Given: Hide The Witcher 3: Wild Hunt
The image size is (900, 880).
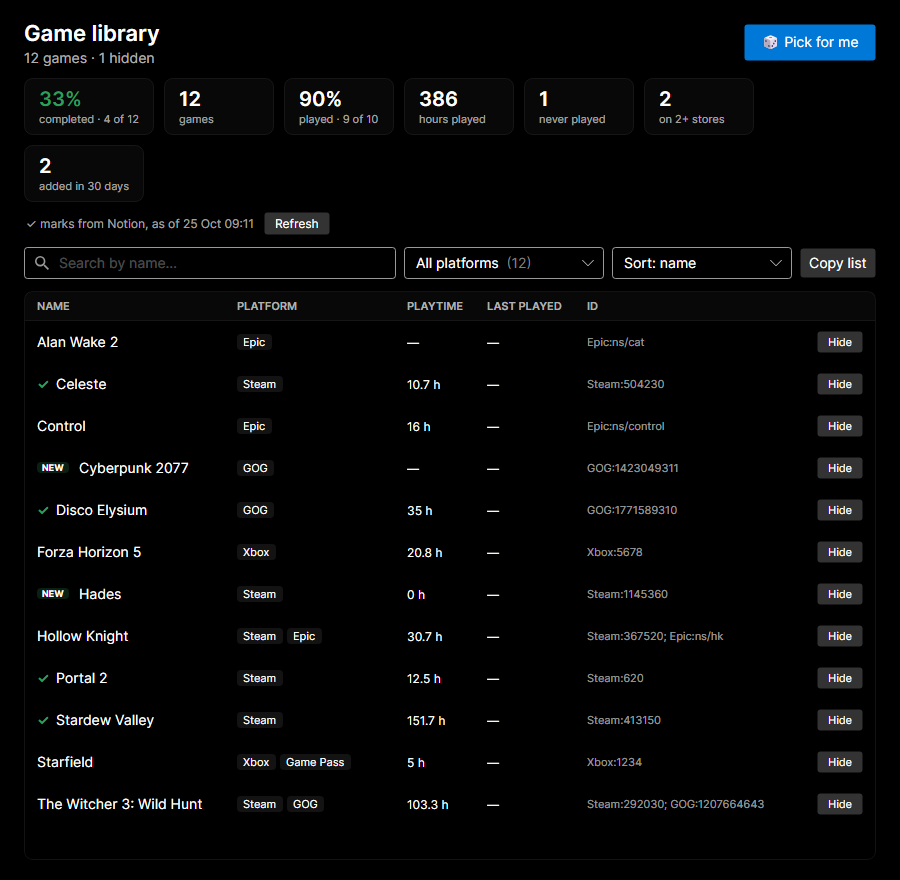Looking at the screenshot, I should [x=839, y=804].
